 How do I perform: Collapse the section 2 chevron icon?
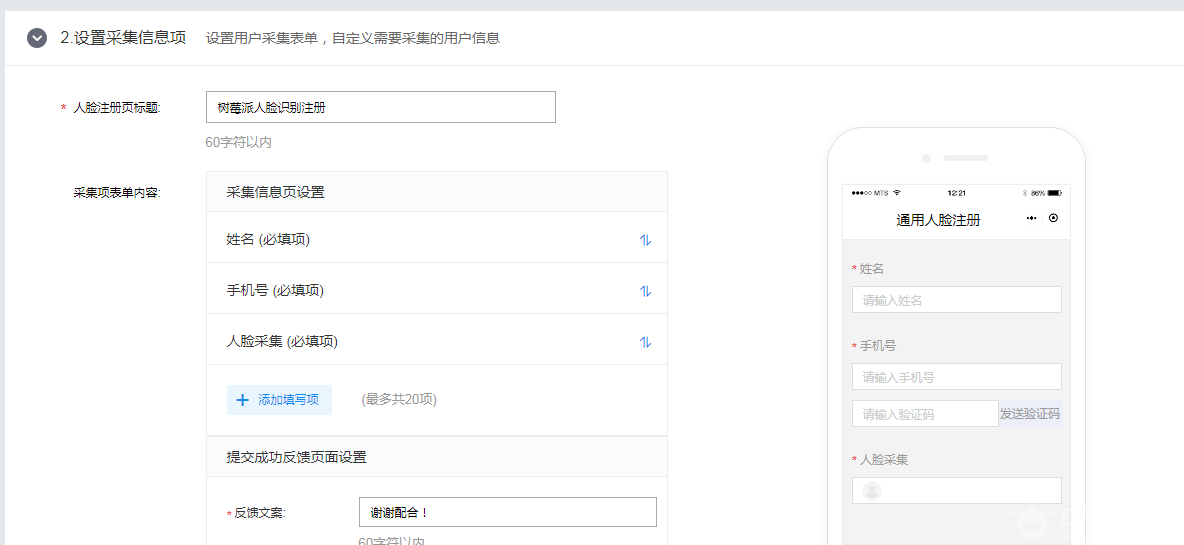(37, 38)
